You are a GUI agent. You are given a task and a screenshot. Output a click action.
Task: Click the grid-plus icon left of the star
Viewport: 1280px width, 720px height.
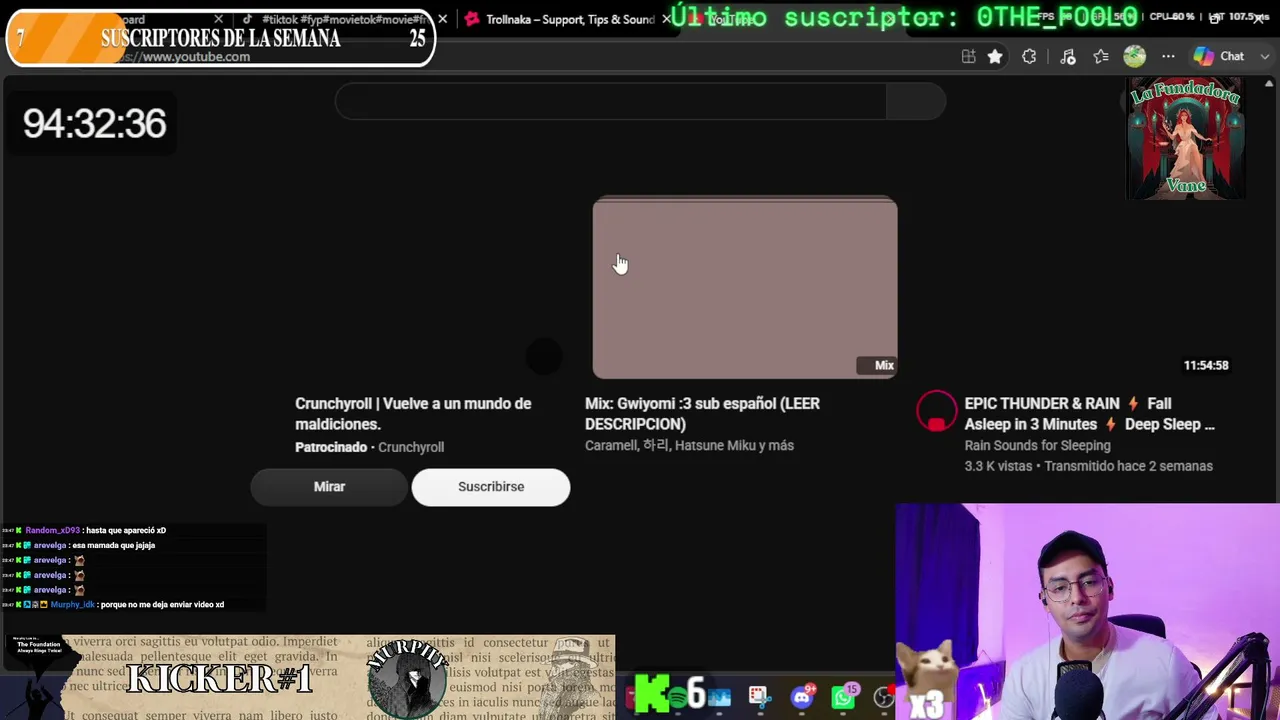968,57
